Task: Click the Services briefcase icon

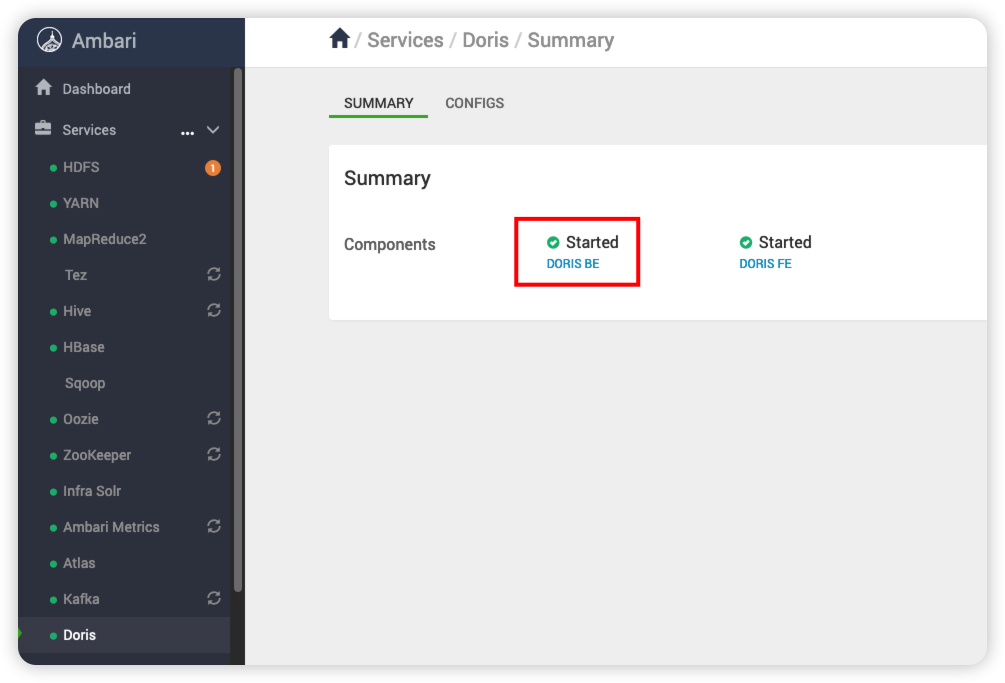Action: (43, 128)
